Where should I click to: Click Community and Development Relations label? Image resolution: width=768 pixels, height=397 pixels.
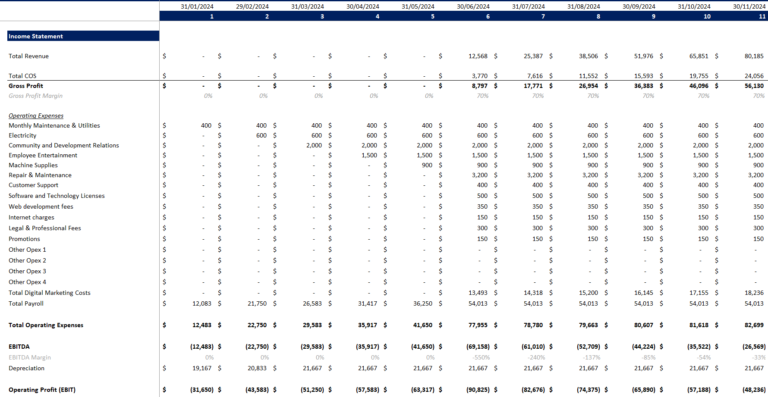[x=64, y=145]
